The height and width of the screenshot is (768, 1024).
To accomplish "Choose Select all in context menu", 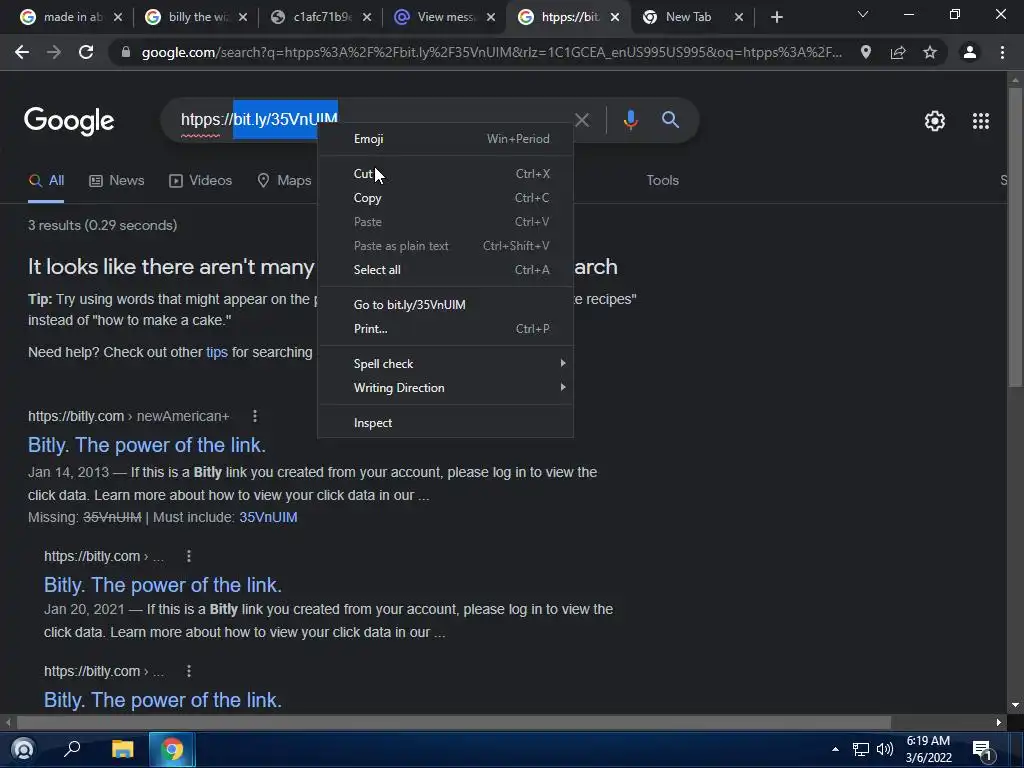I will click(445, 270).
